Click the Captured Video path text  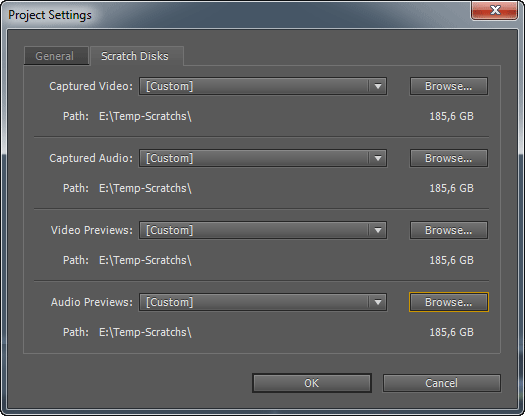click(145, 116)
